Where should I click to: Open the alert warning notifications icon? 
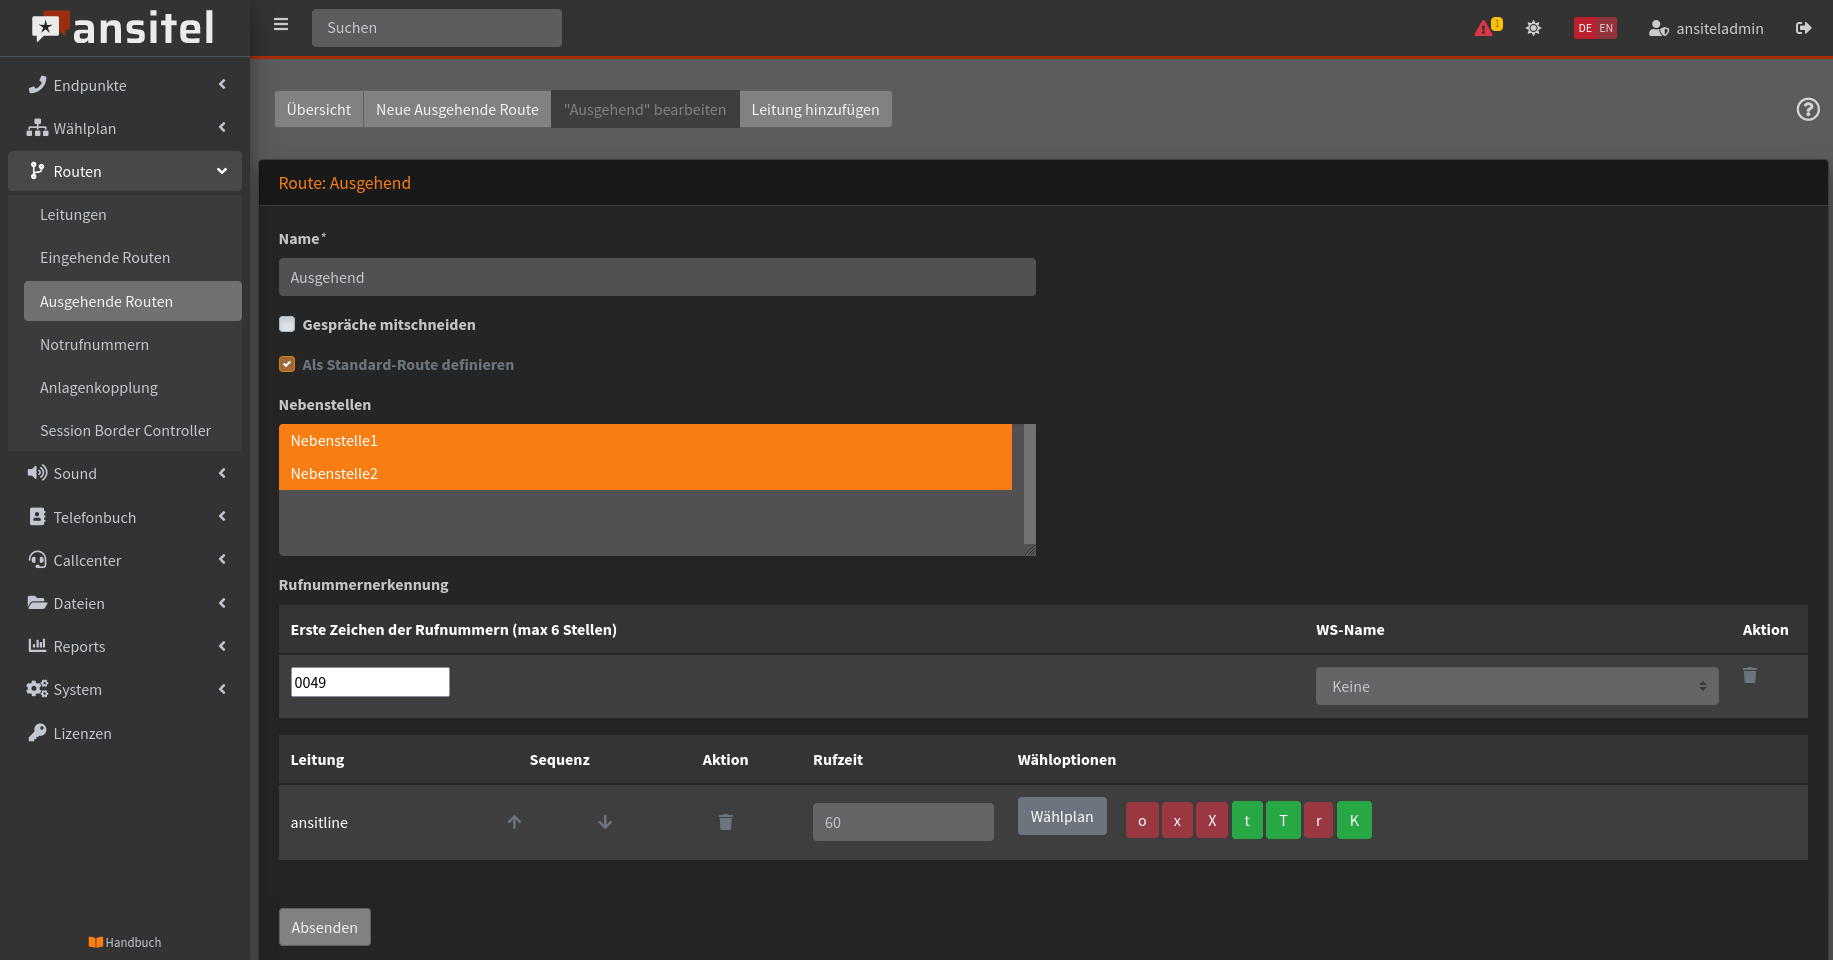pos(1485,28)
